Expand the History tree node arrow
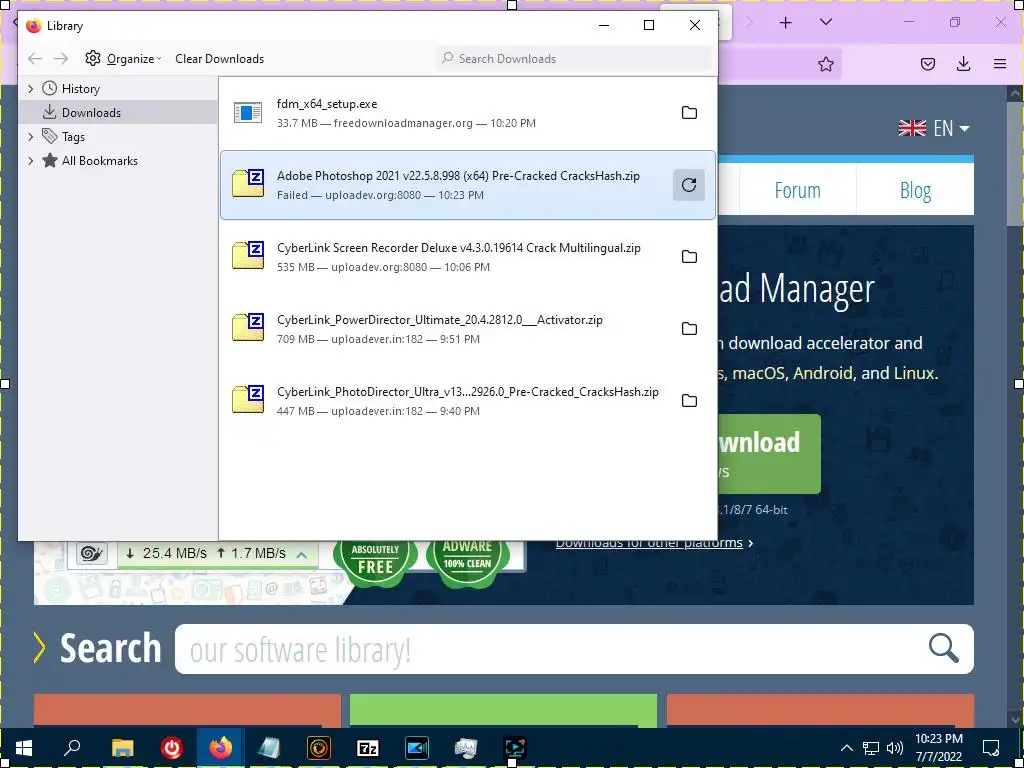This screenshot has height=768, width=1024. 30,89
